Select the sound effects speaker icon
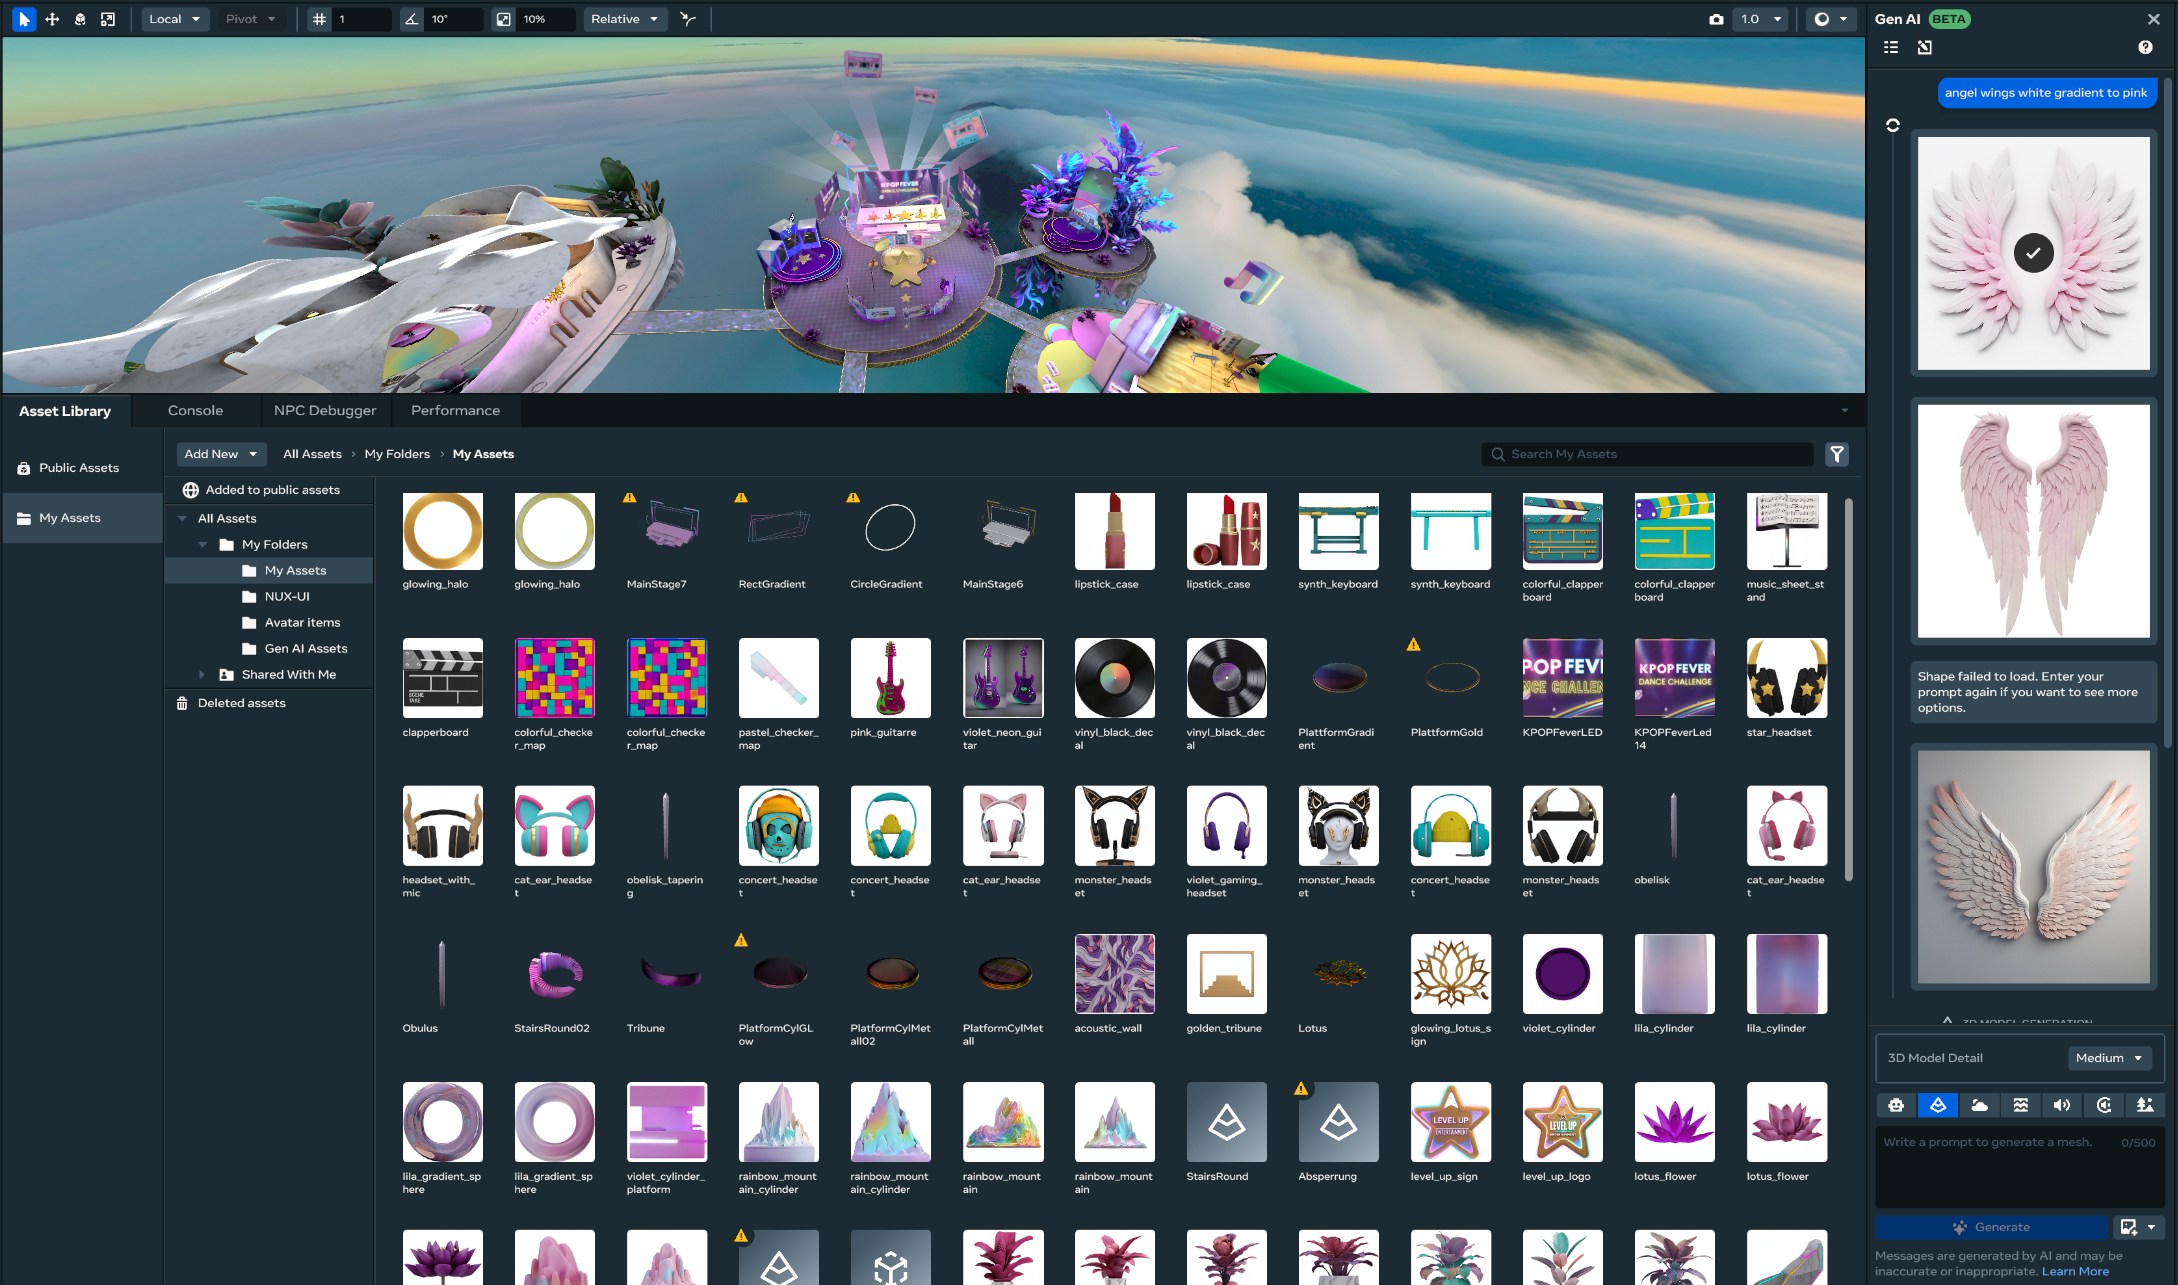 2062,1105
